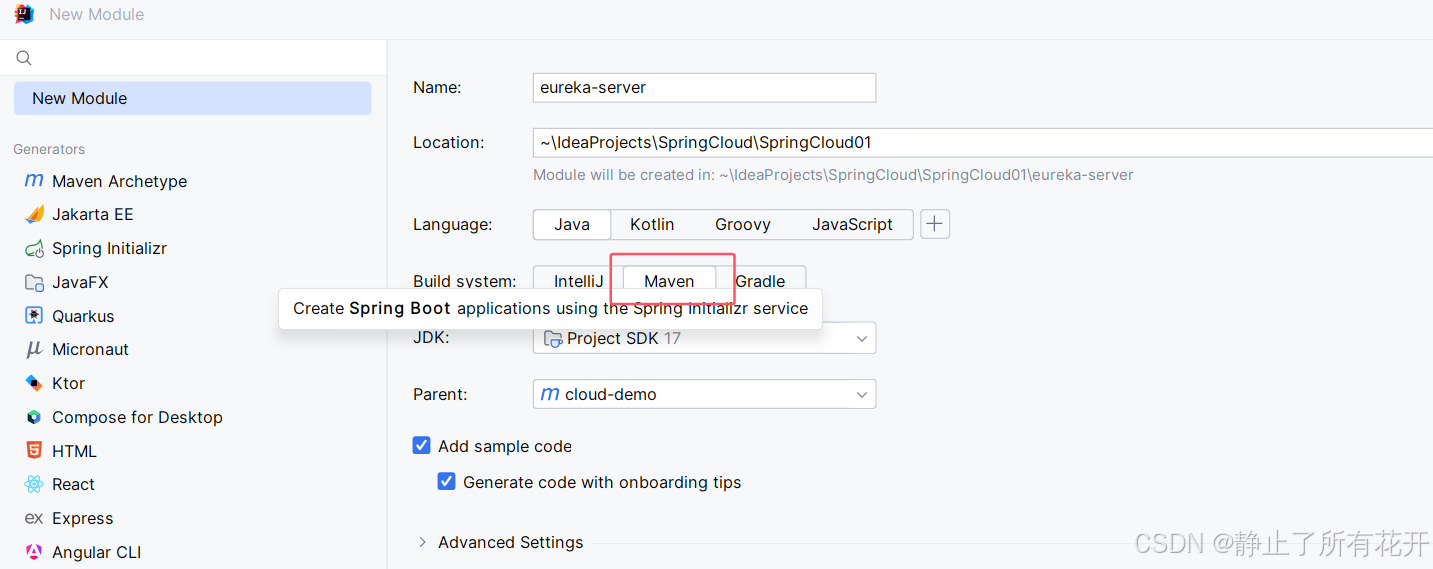
Task: Click the HTML5 shield icon
Action: coord(34,451)
